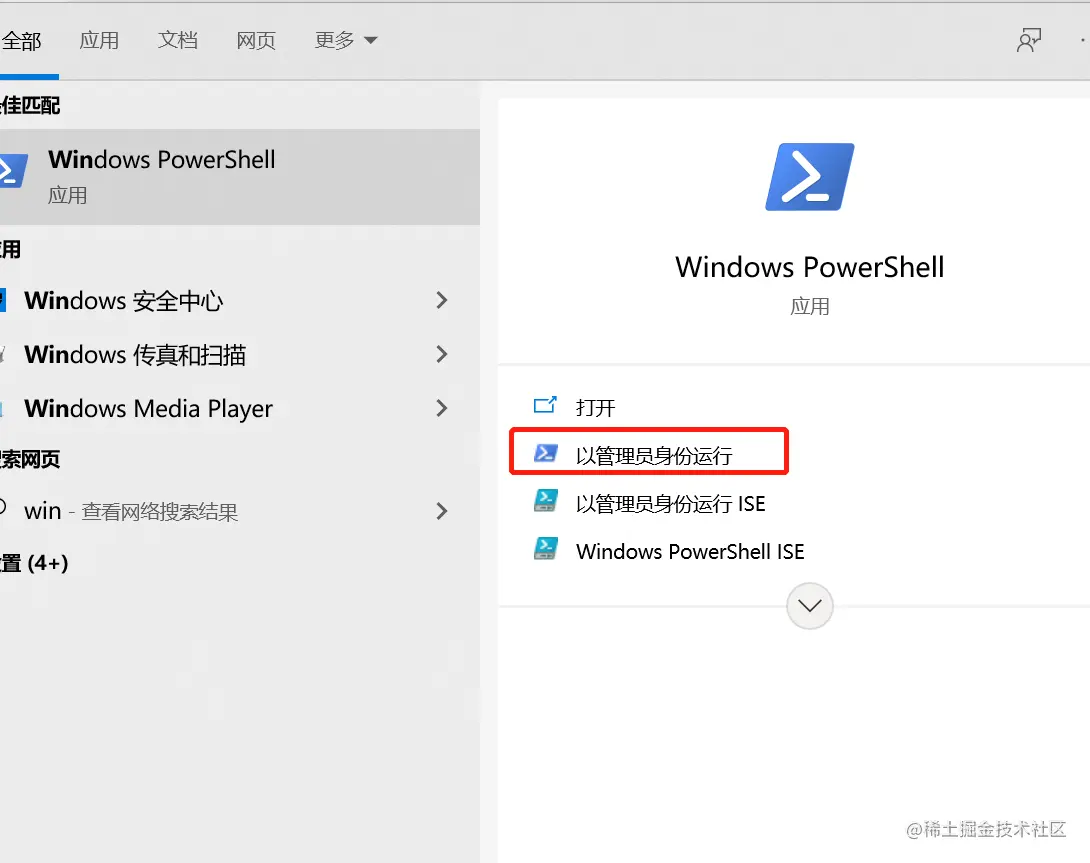The height and width of the screenshot is (863, 1090).
Task: Click PowerShell icon beside 以管理员身份运行
Action: point(546,453)
